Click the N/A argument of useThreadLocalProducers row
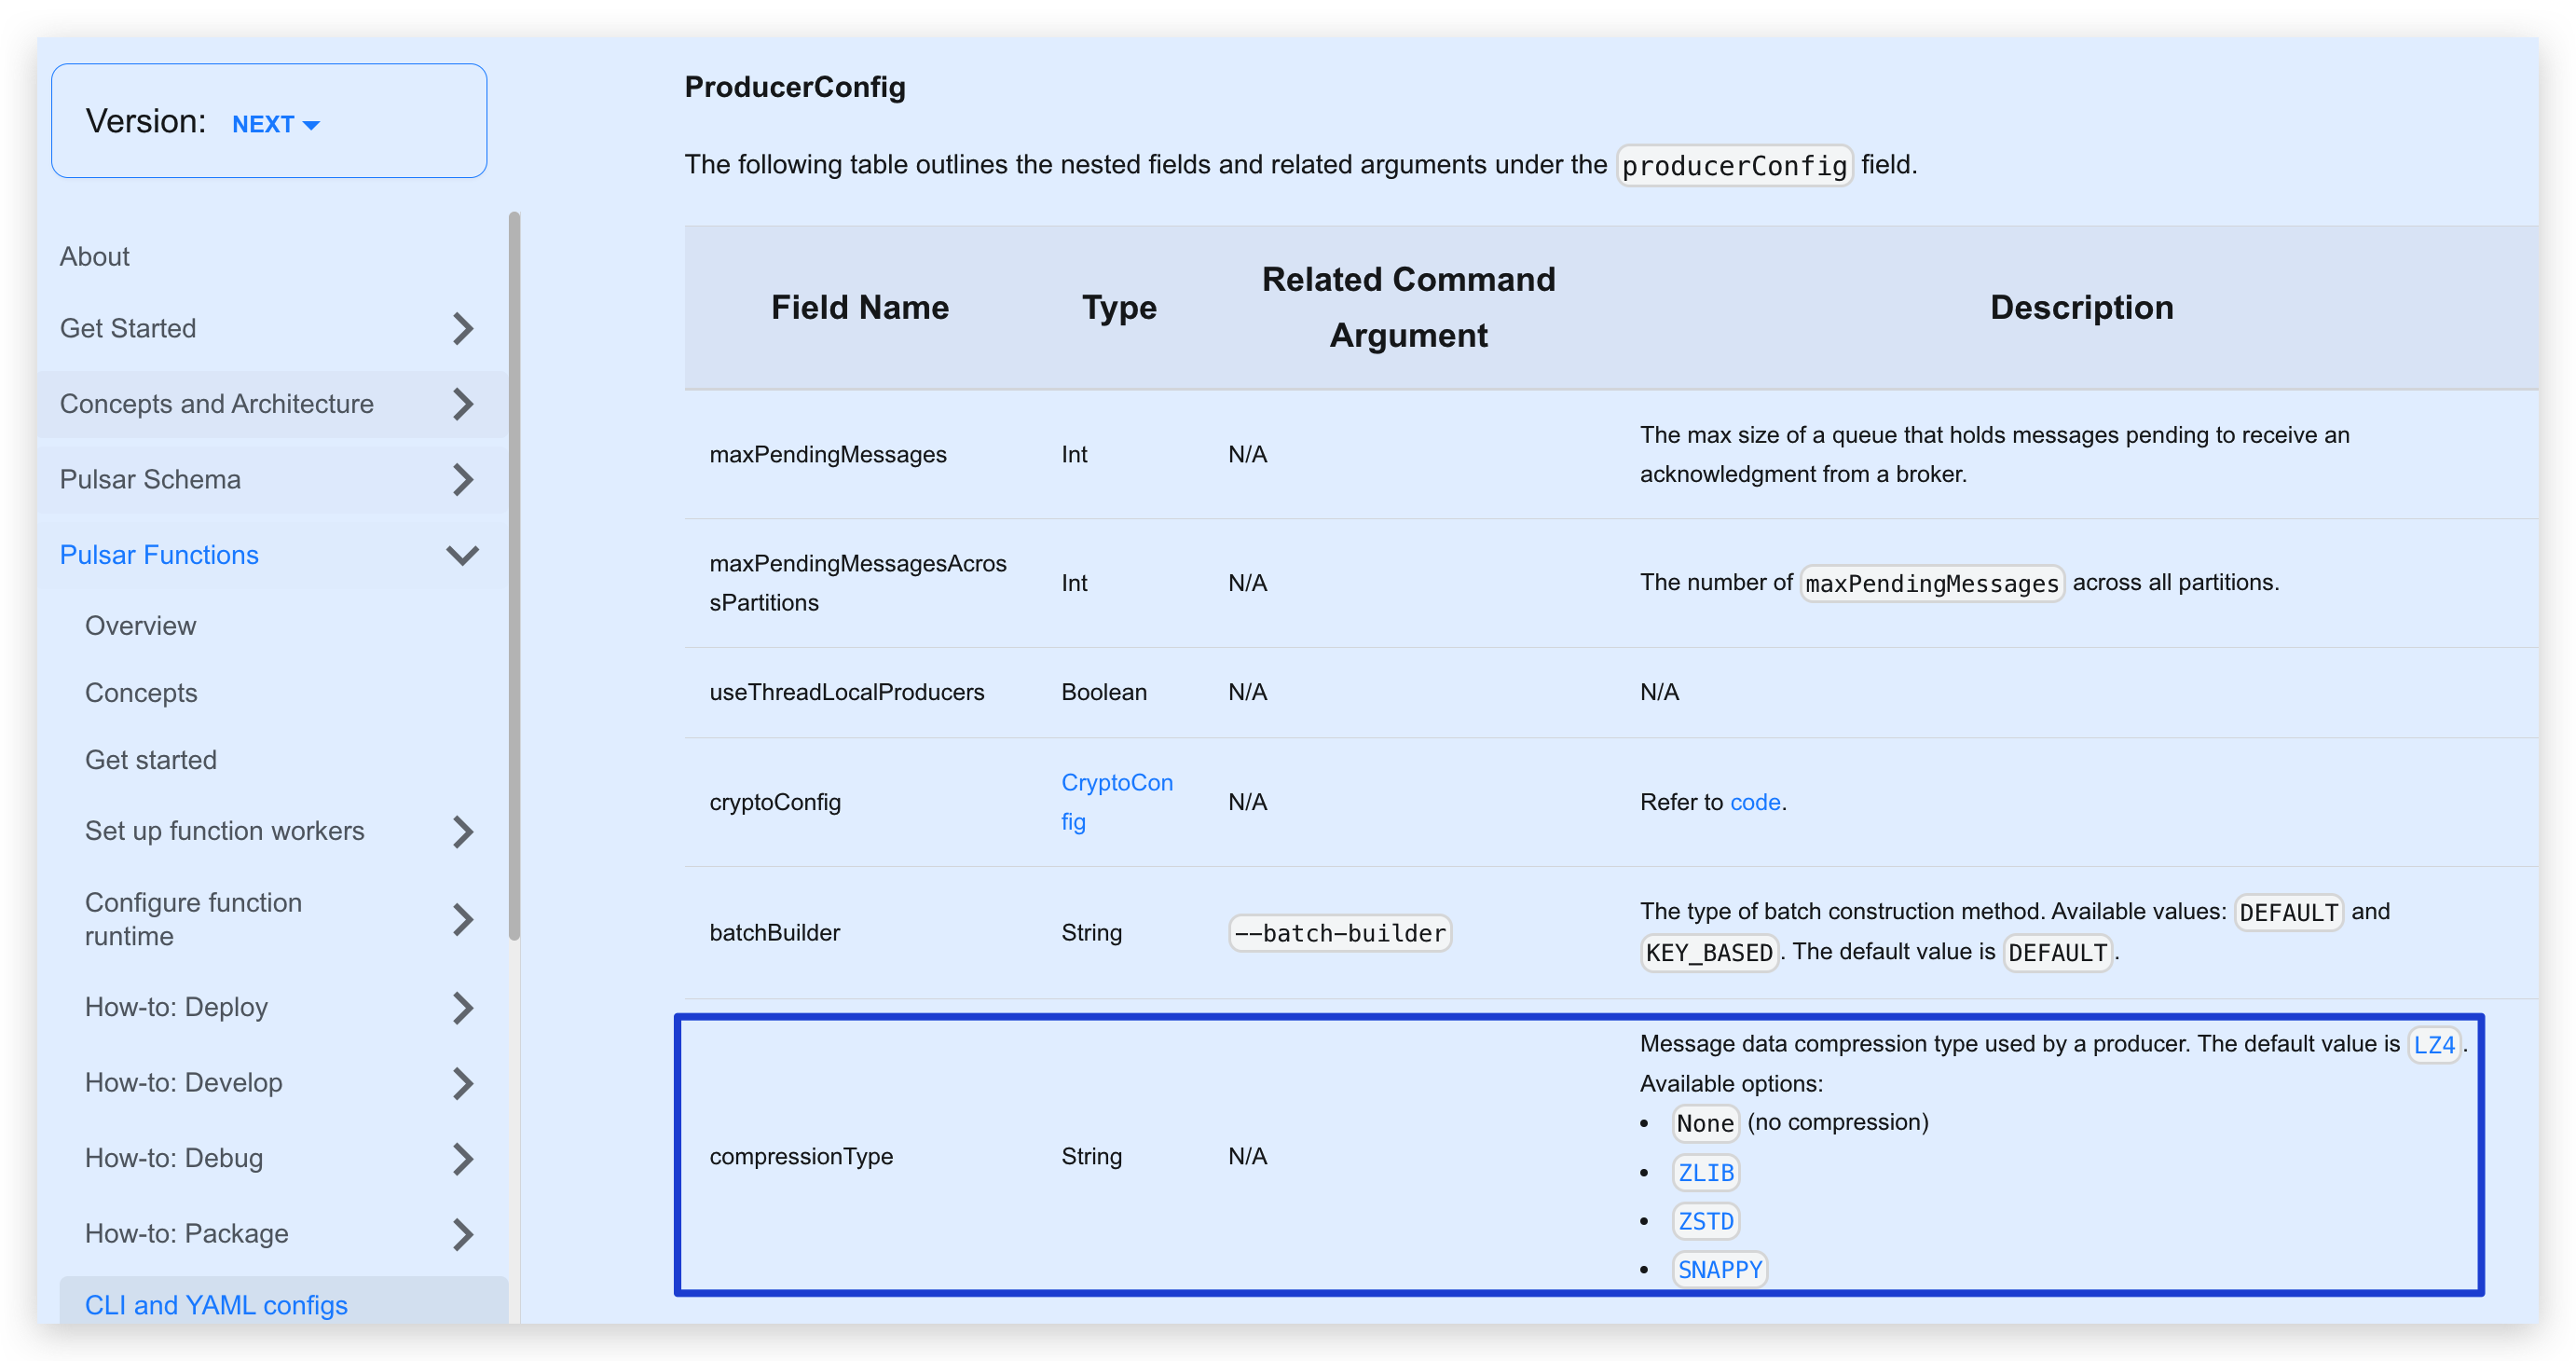Screen dimensions: 2576x1361 [x=1248, y=692]
